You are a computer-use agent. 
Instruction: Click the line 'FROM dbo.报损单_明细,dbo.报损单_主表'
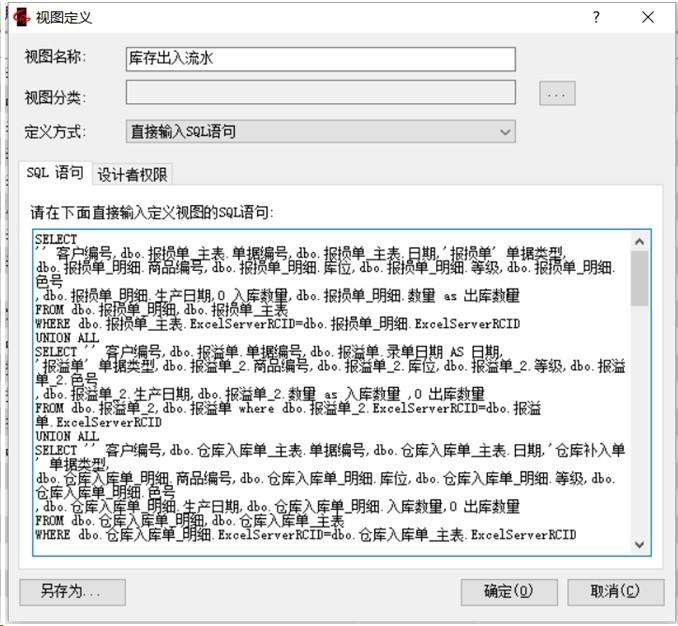click(161, 310)
